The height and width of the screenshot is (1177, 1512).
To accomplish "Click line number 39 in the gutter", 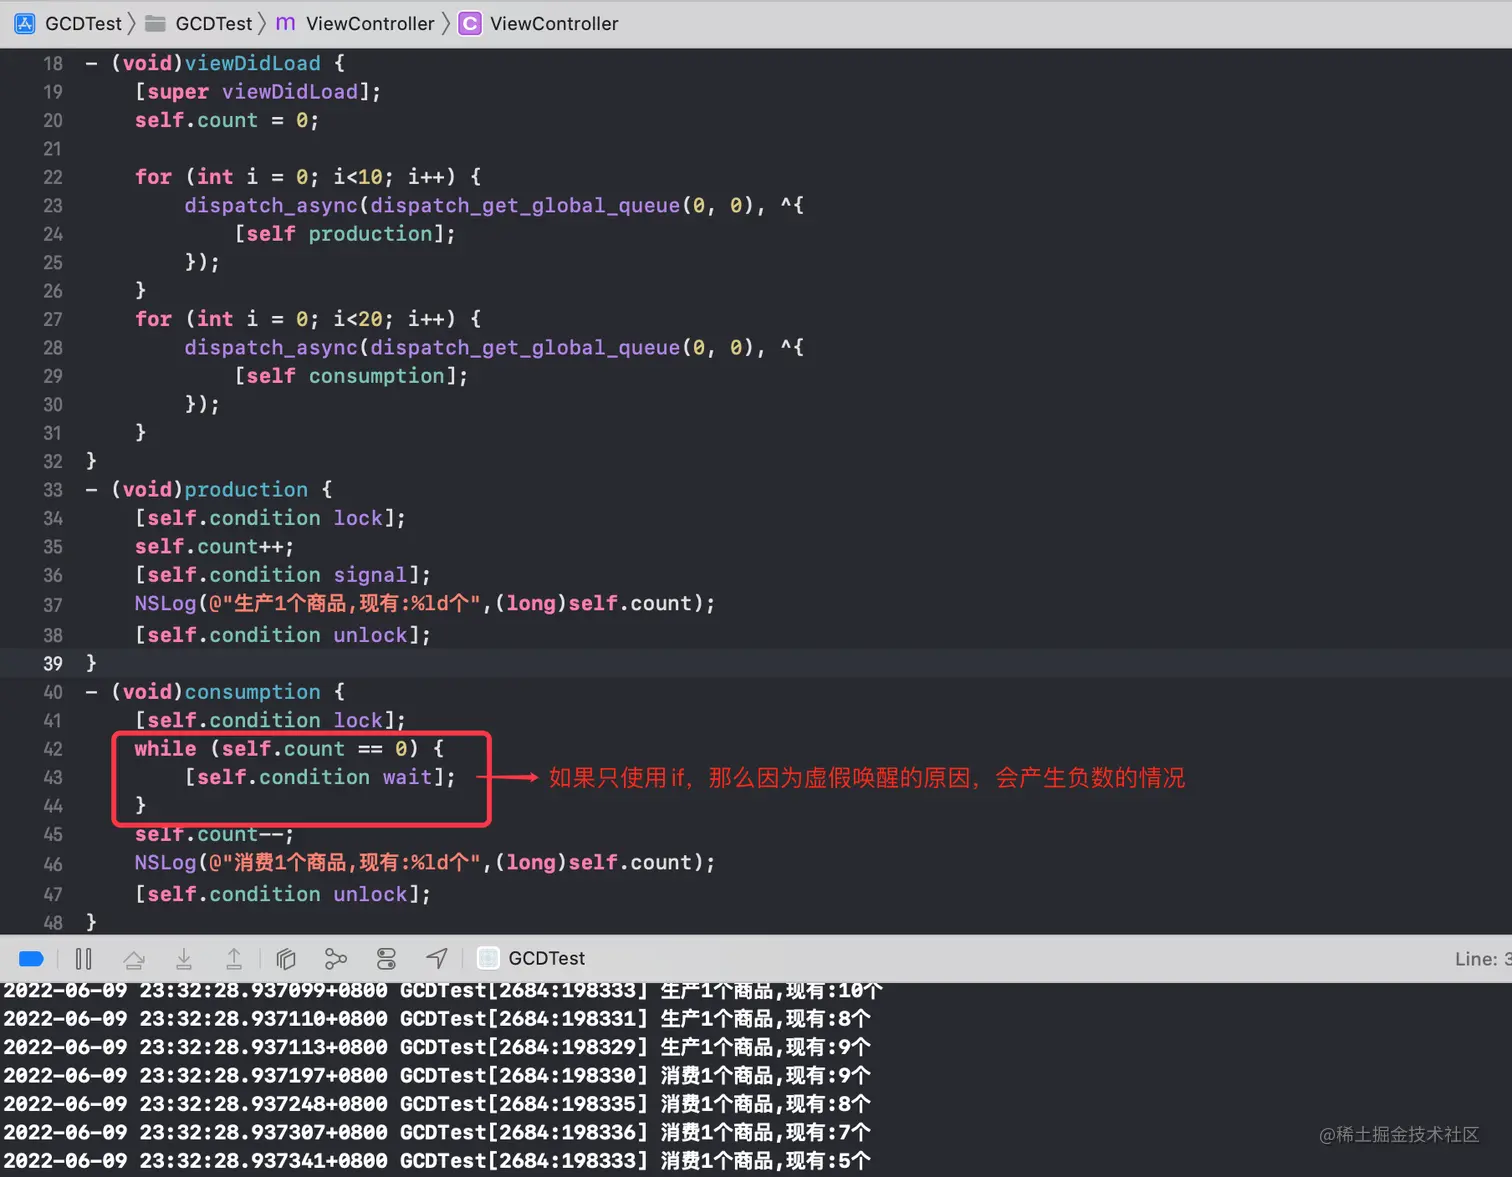I will 53,663.
